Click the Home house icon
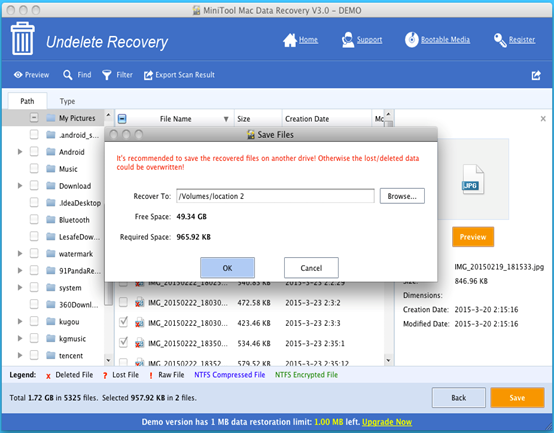 (290, 40)
